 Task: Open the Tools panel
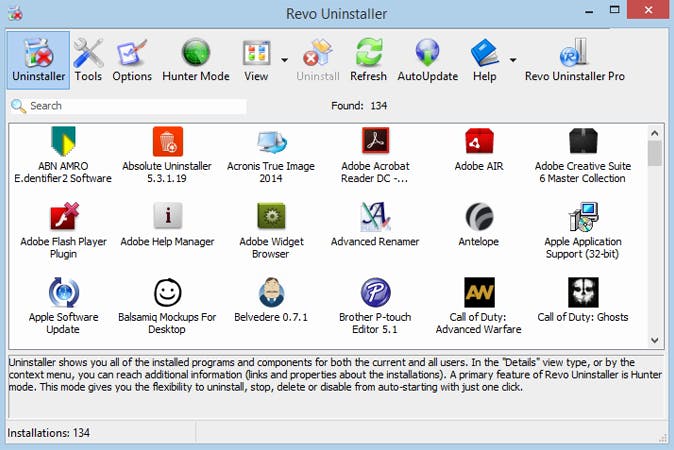(88, 60)
